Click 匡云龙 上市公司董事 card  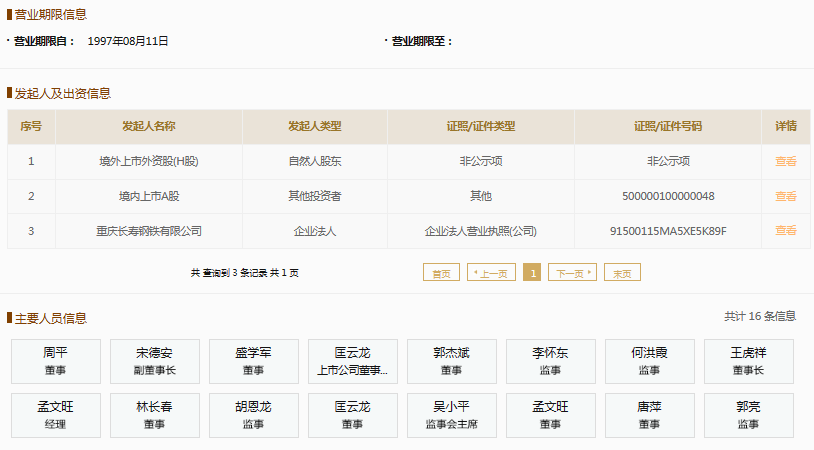pos(352,361)
